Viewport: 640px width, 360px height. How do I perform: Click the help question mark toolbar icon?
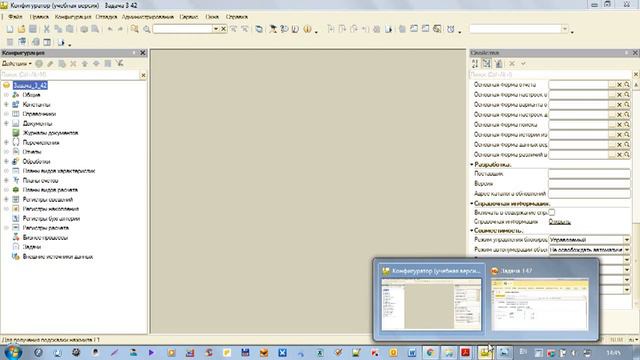click(x=284, y=29)
